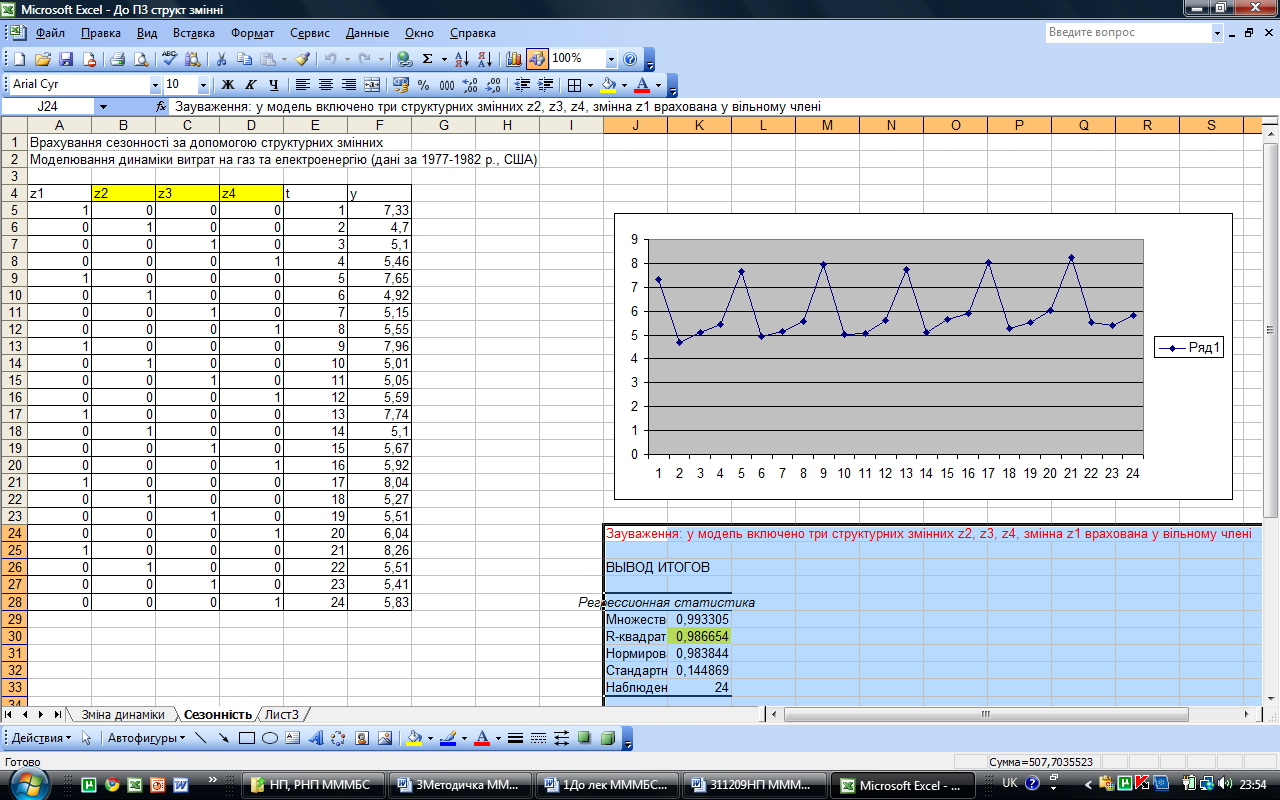
Task: Open the Borders dropdown arrow
Action: 591,85
